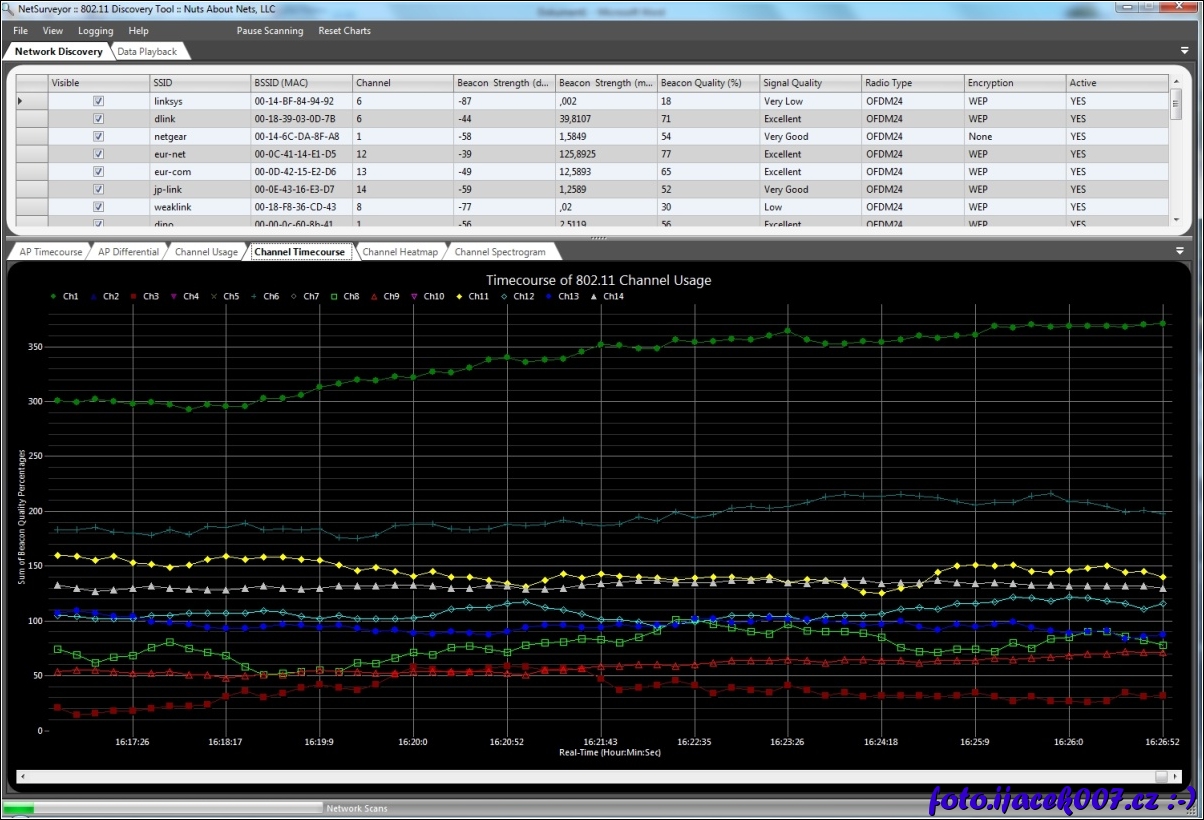Image resolution: width=1204 pixels, height=820 pixels.
Task: Click Reset Charts
Action: point(344,31)
